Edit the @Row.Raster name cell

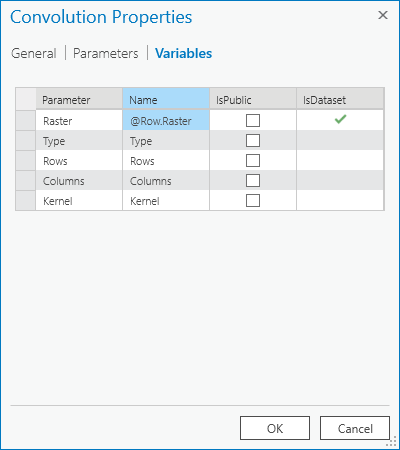[166, 120]
